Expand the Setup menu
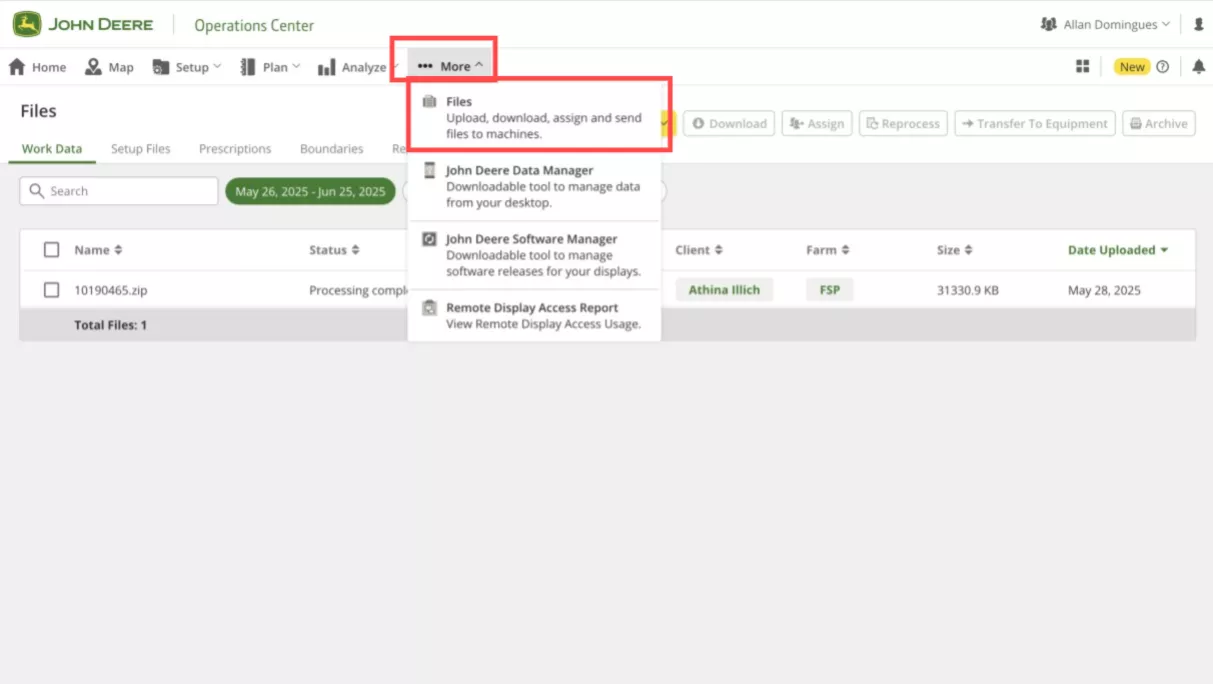1213x684 pixels. click(x=187, y=67)
